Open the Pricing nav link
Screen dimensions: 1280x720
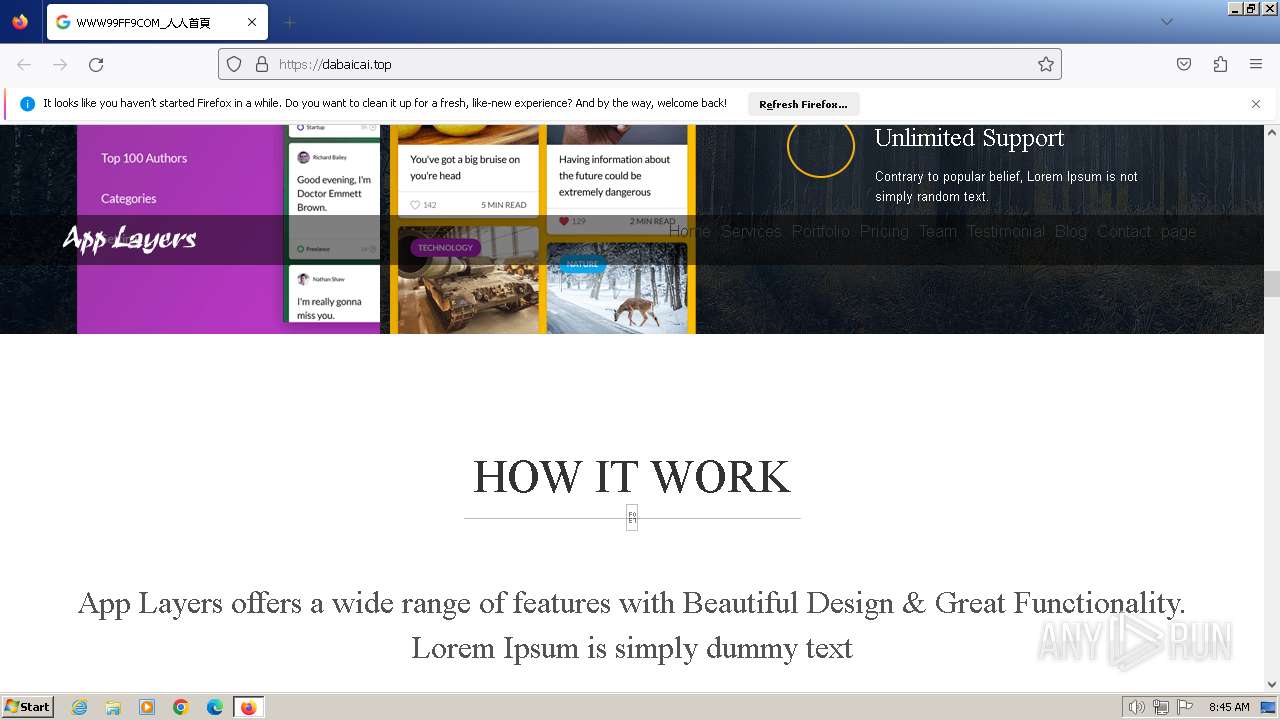coord(884,231)
